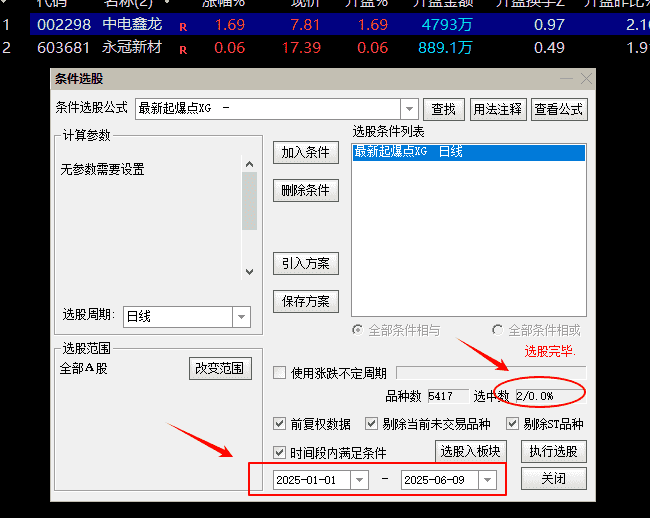Toggle 剔除当前未交易品种 checkbox
650x518 pixels.
[x=371, y=424]
